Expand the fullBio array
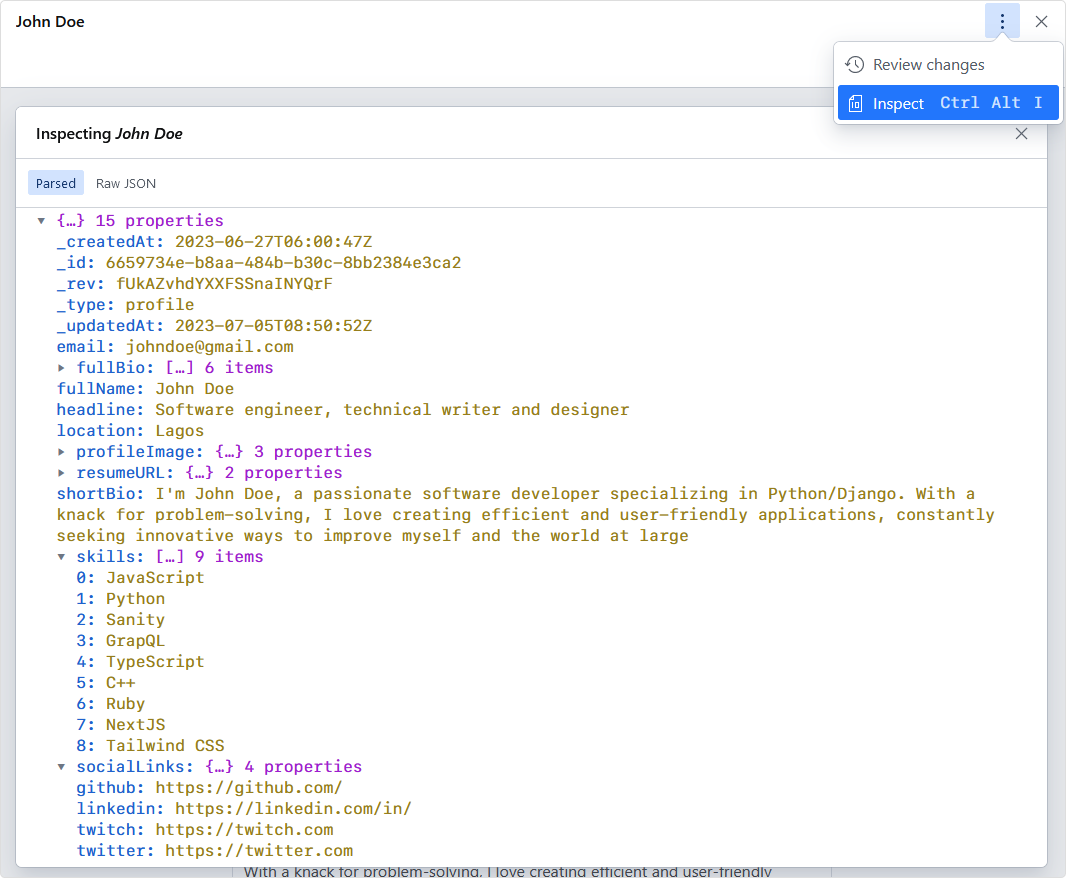1066x878 pixels. click(x=61, y=368)
